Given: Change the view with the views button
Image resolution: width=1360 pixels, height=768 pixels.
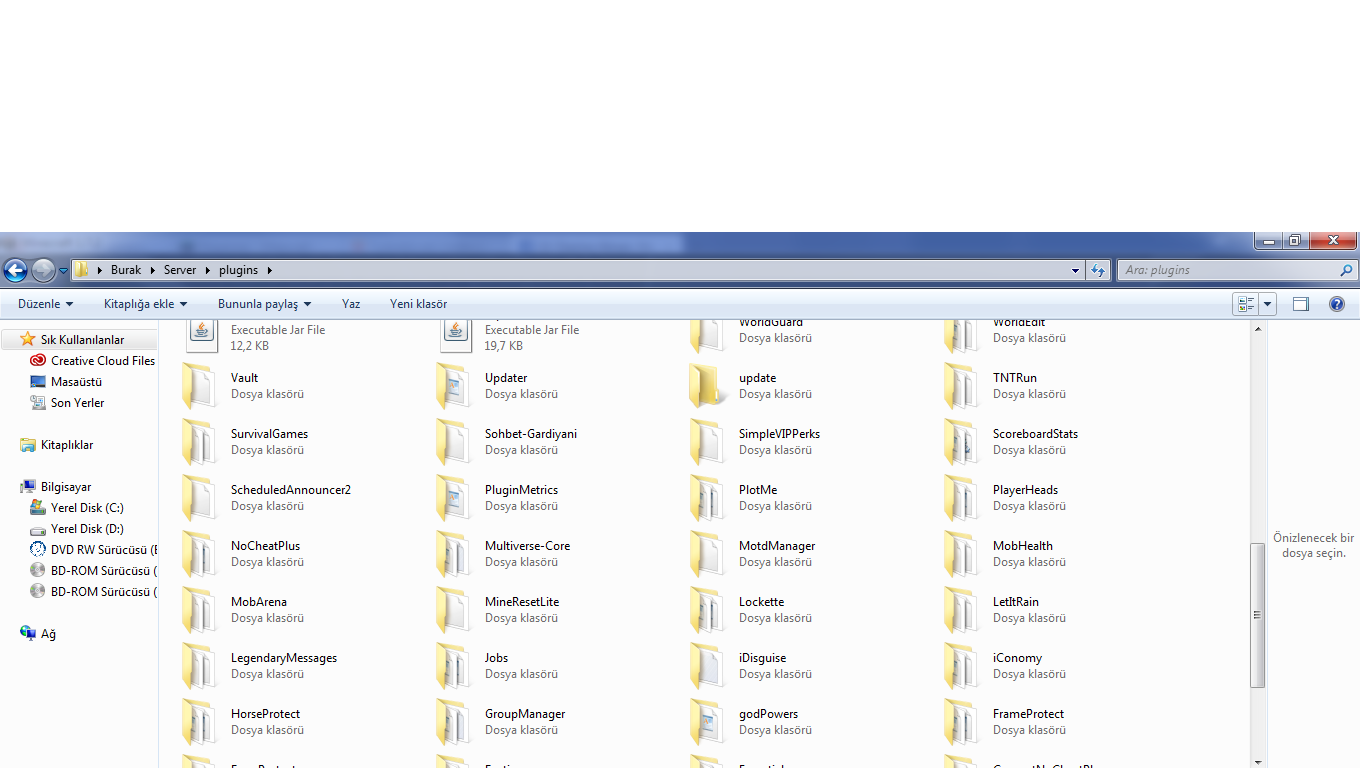Looking at the screenshot, I should pos(1246,304).
